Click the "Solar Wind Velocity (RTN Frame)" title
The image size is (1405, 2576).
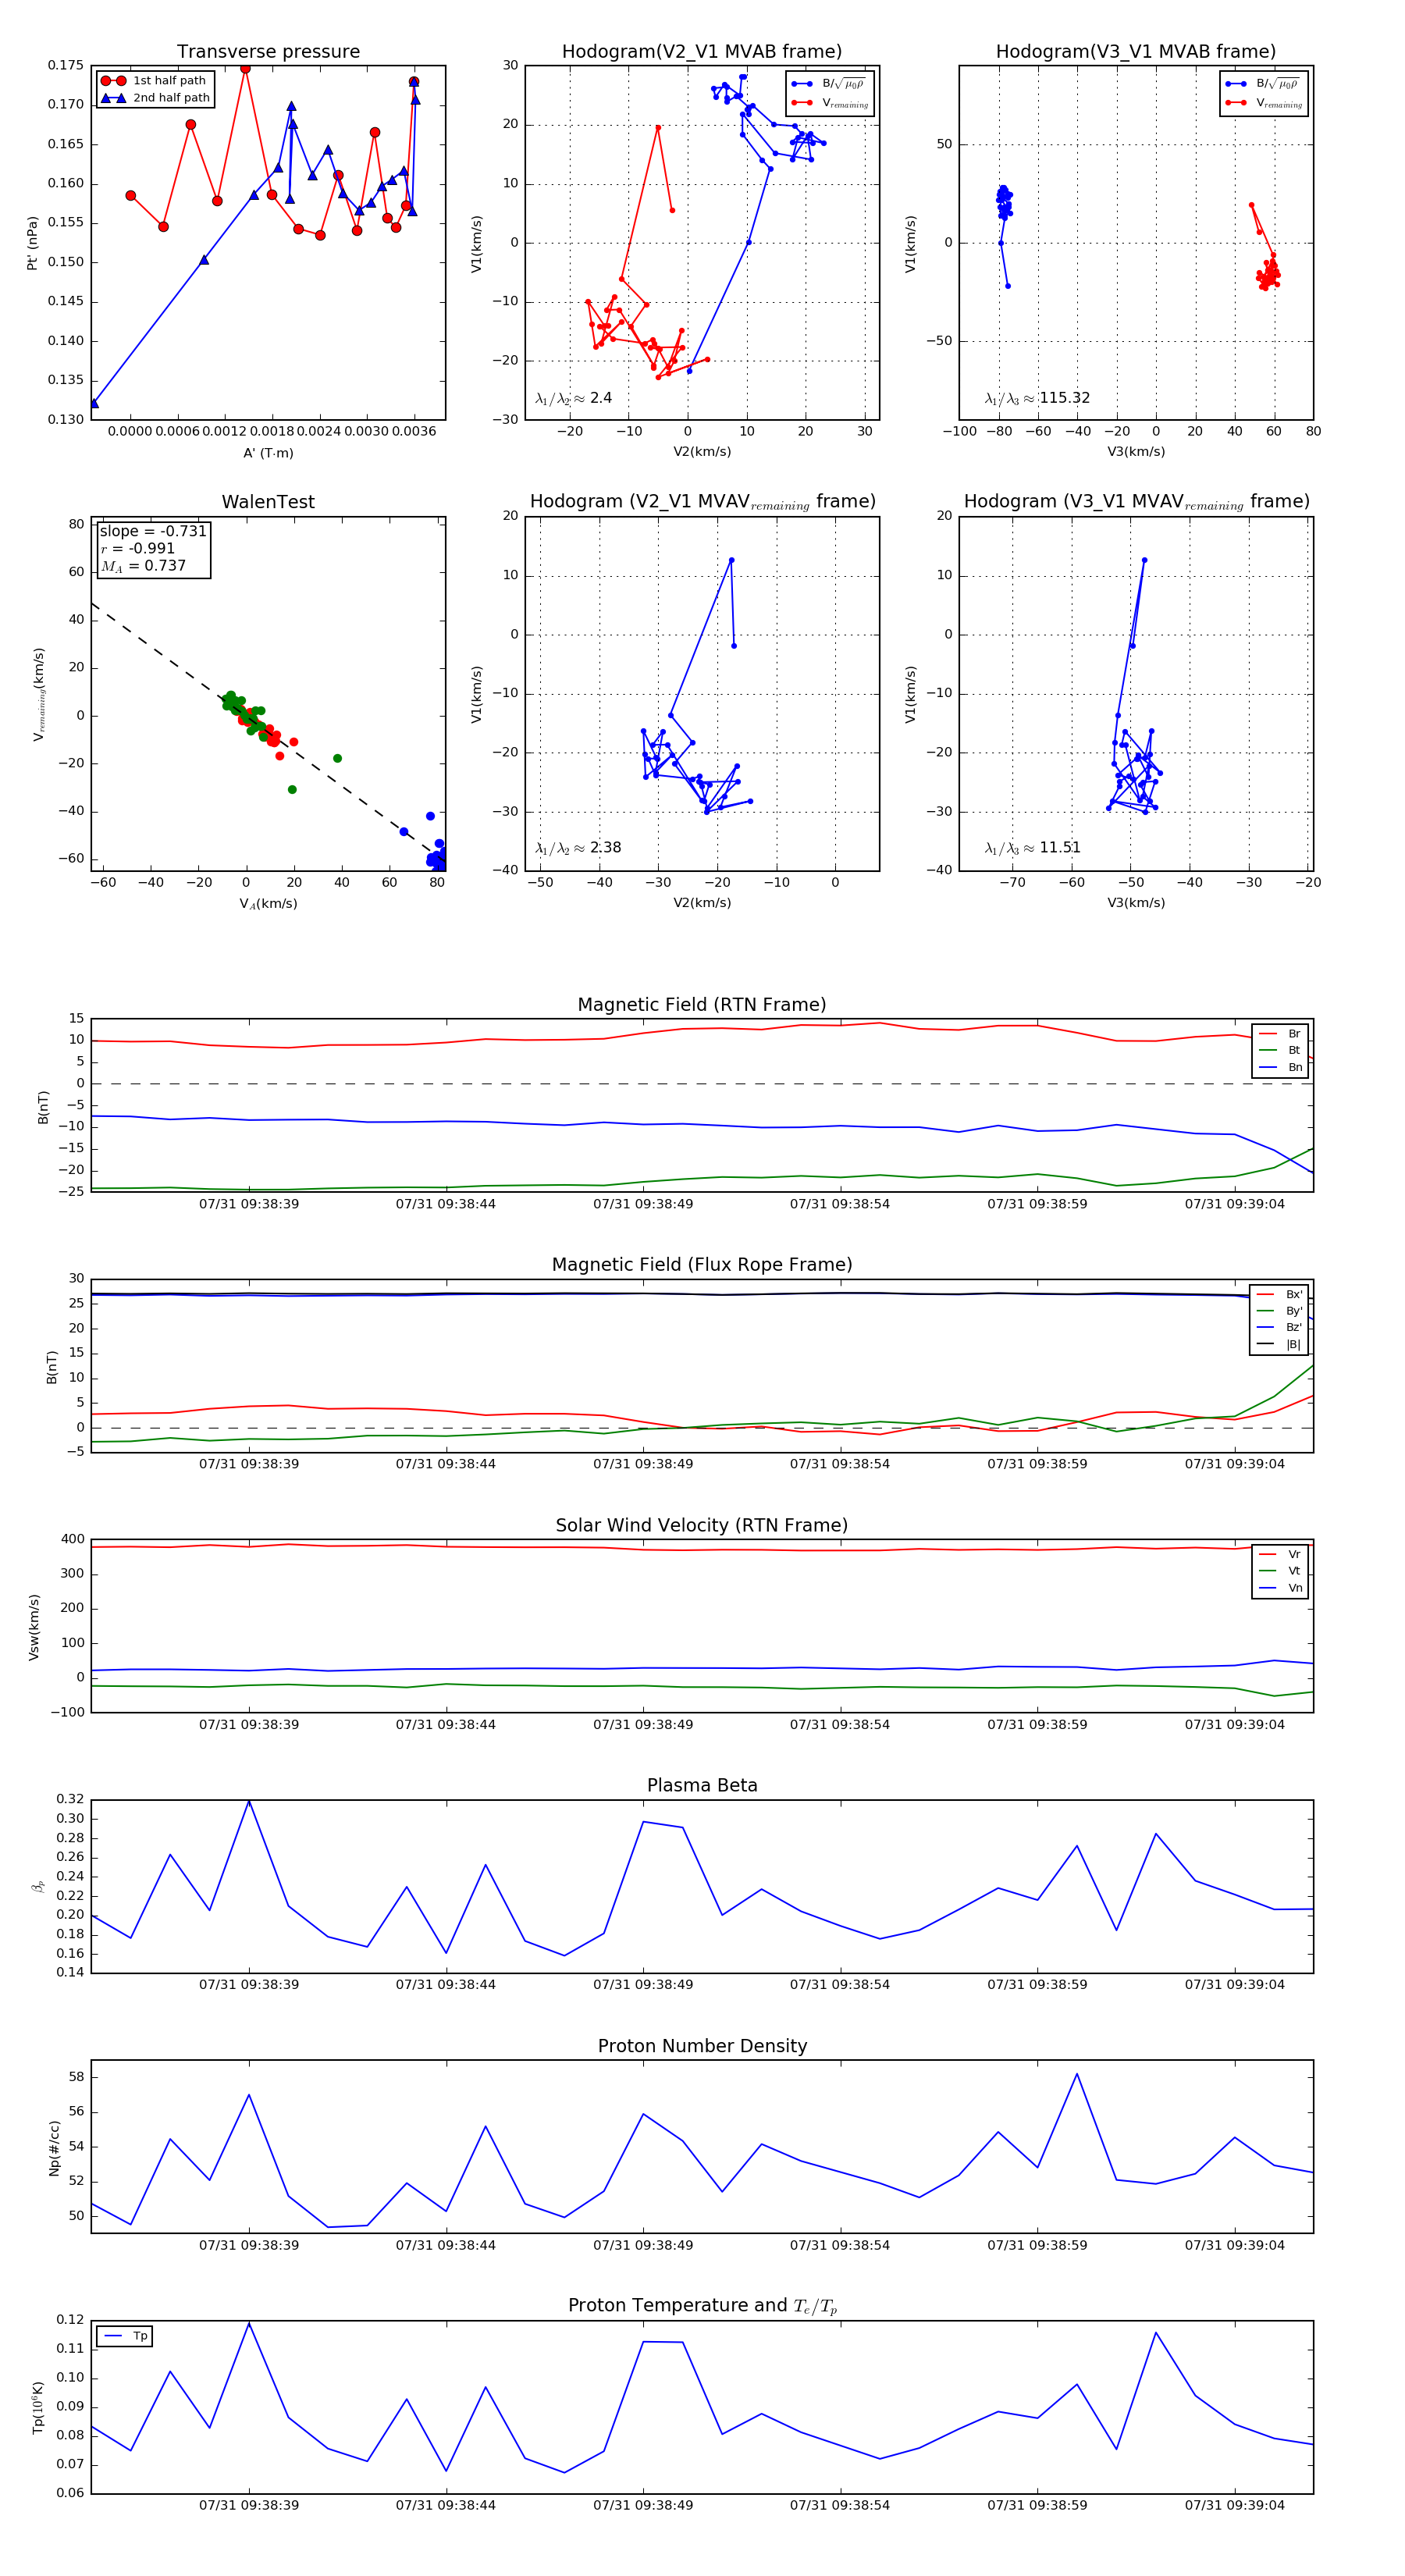click(x=702, y=1525)
